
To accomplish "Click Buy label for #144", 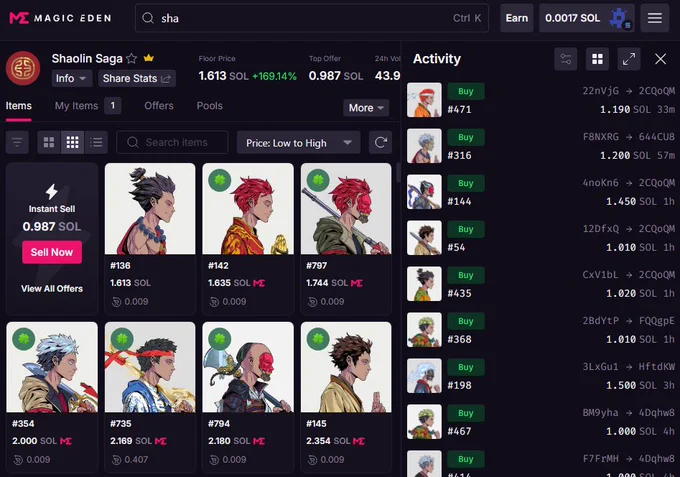I will click(x=465, y=183).
